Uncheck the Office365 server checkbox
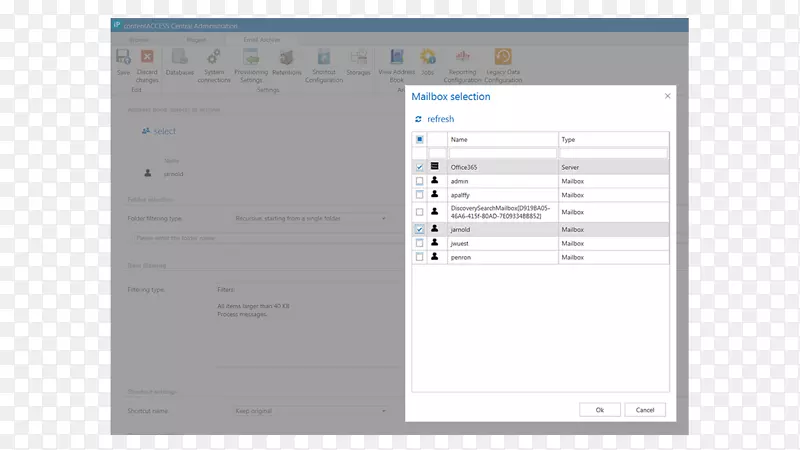Viewport: 800px width, 450px height. [x=419, y=167]
